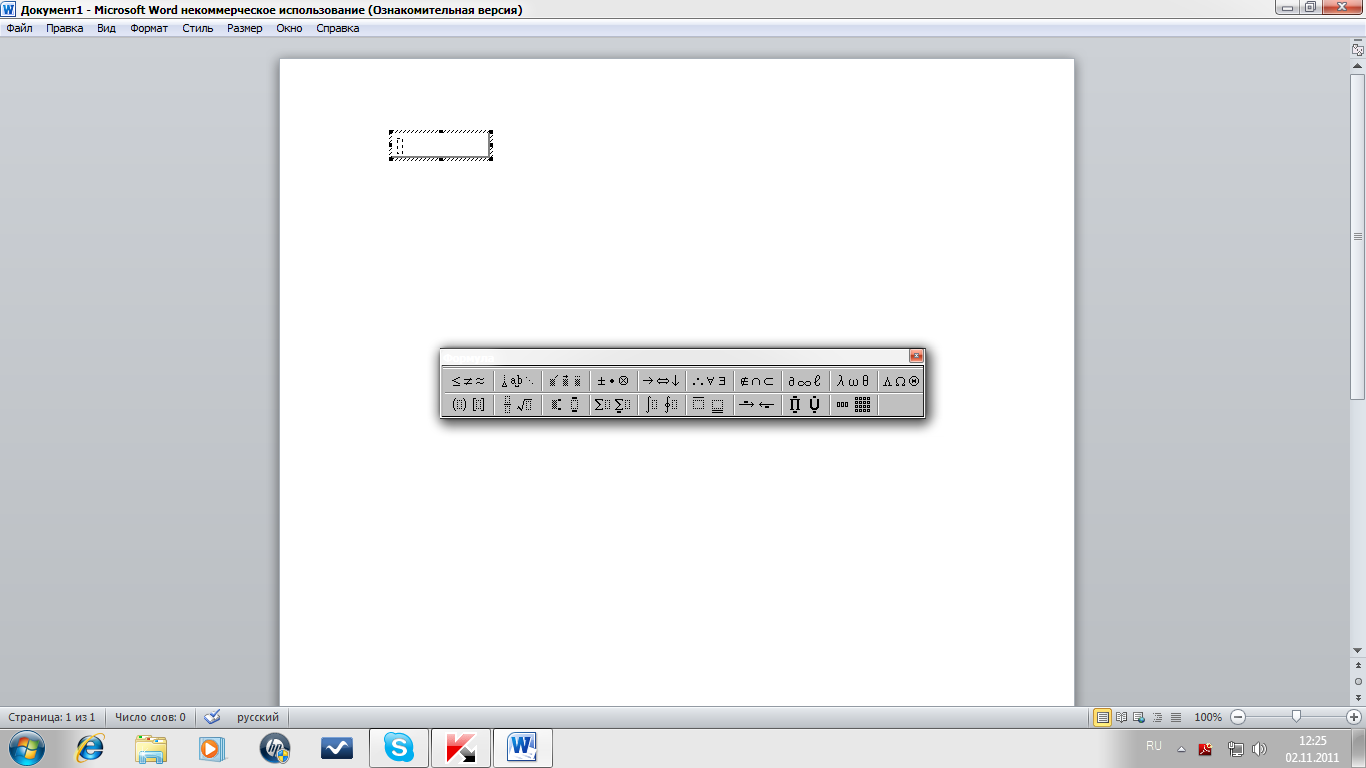
Task: Switch to Web Layout view
Action: (x=1140, y=717)
